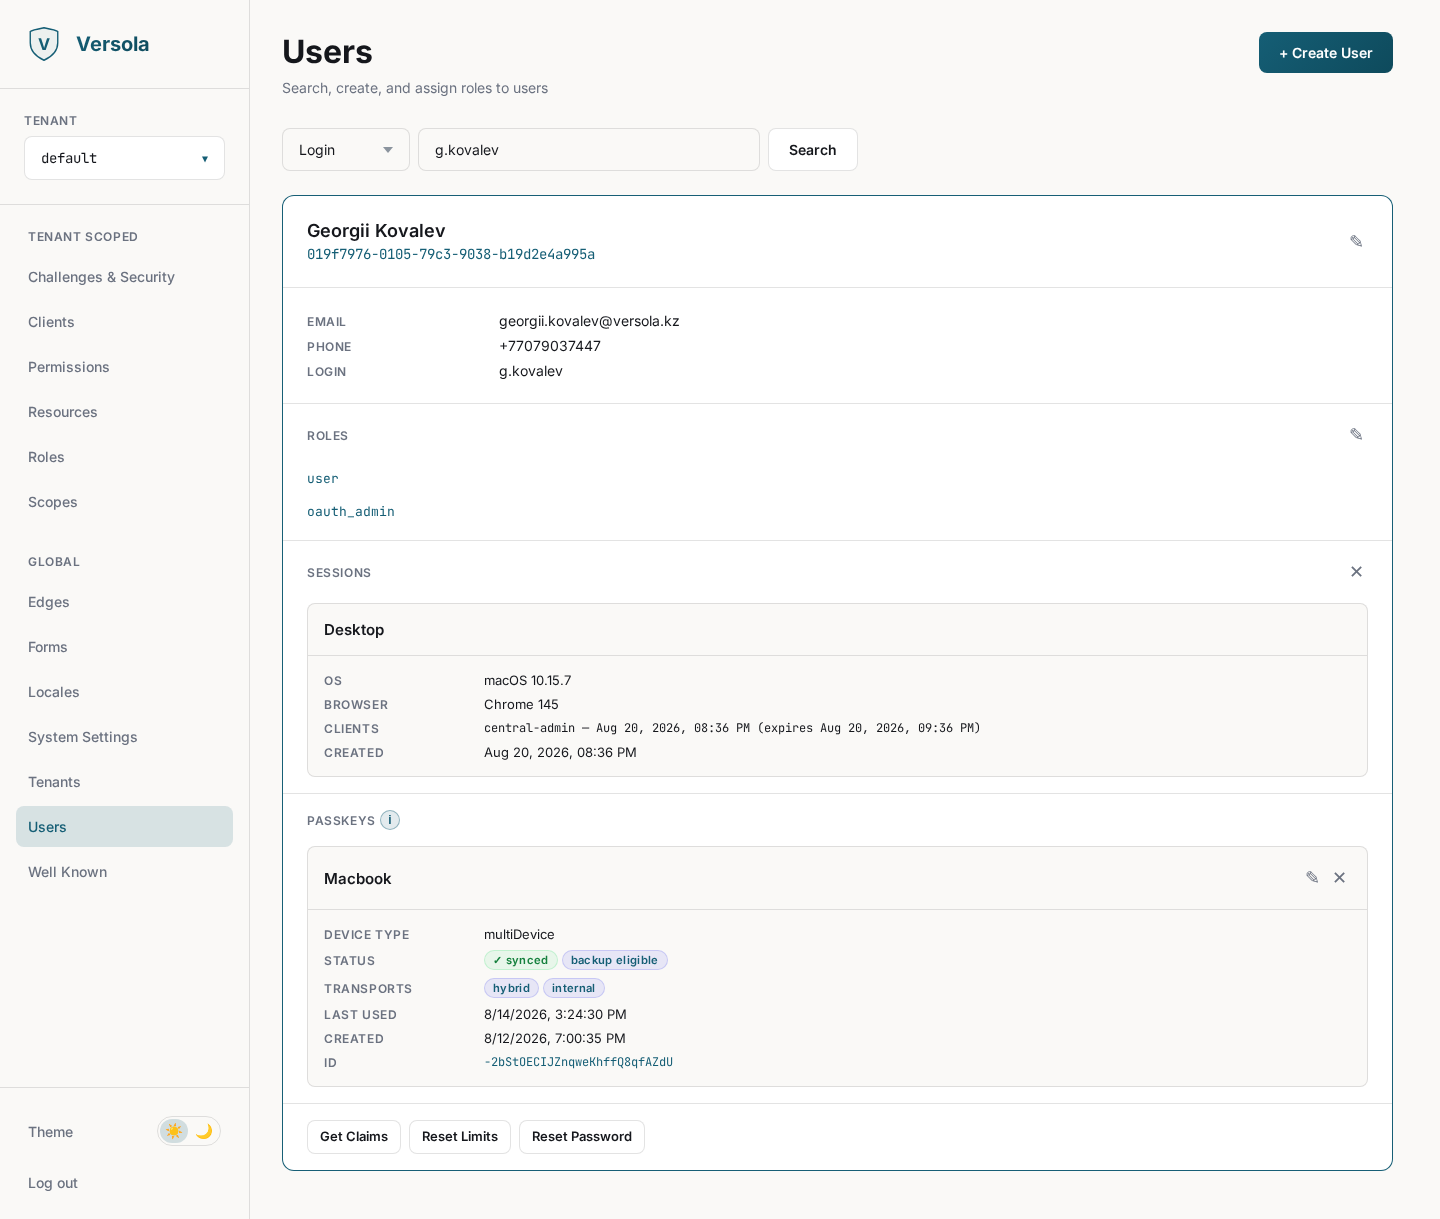Click the oauth_admin role link
Viewport: 1440px width, 1219px height.
pos(351,512)
